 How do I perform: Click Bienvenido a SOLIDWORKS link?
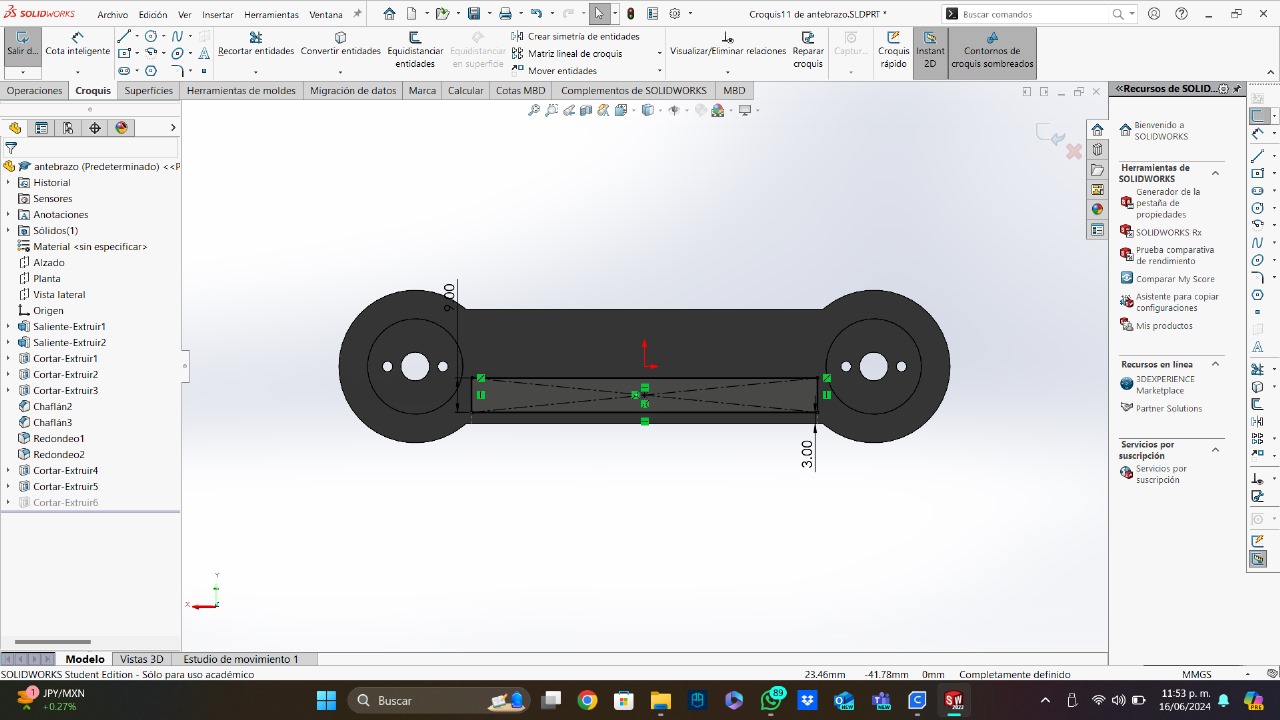point(1153,131)
